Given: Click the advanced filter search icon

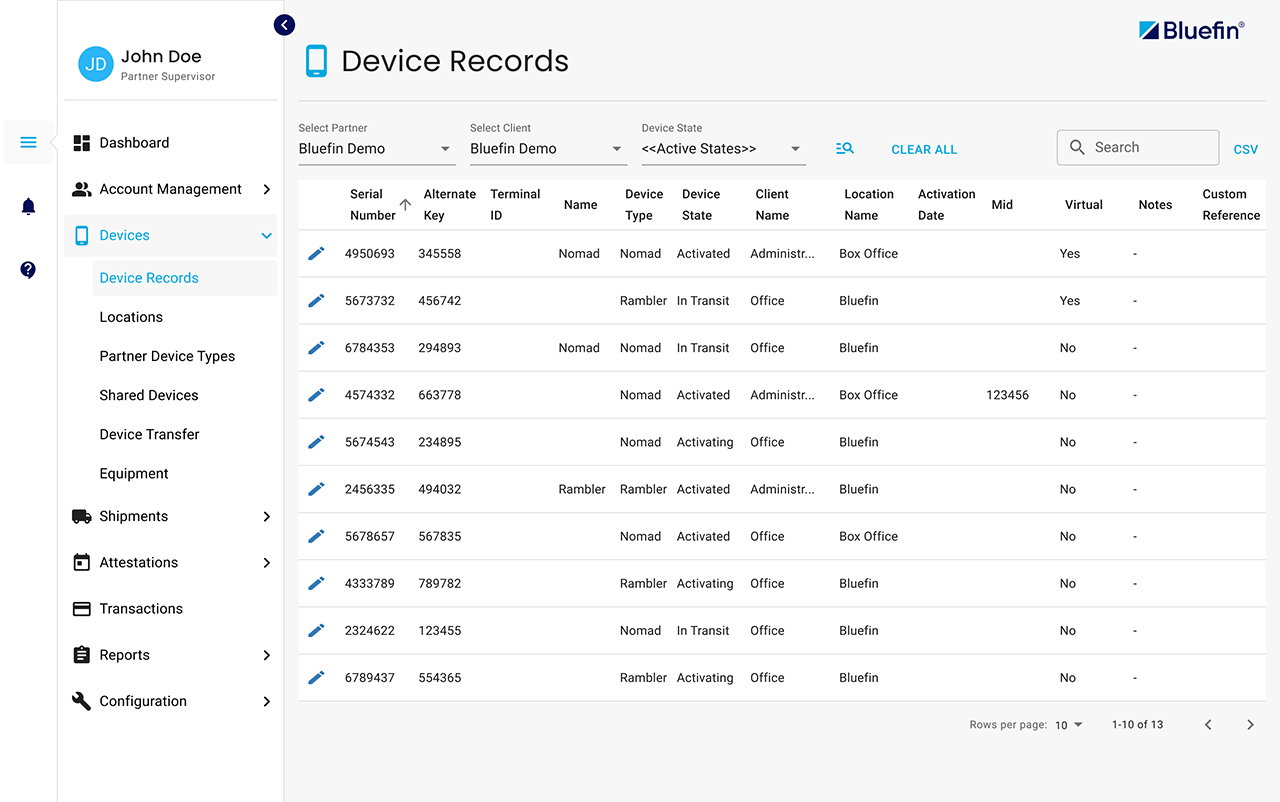Looking at the screenshot, I should 845,148.
